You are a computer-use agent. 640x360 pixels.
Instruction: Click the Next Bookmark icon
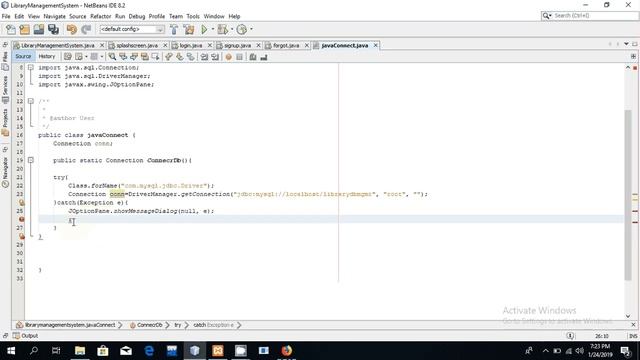tap(180, 57)
